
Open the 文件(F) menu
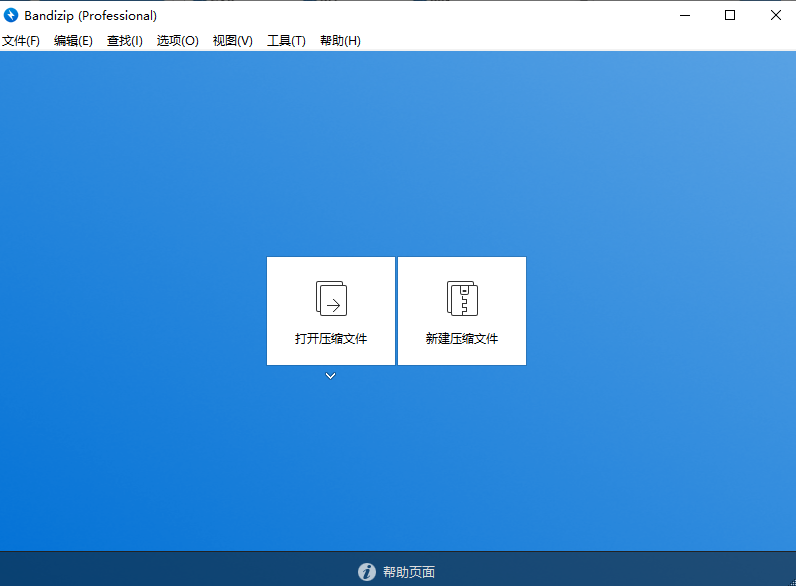[x=21, y=41]
